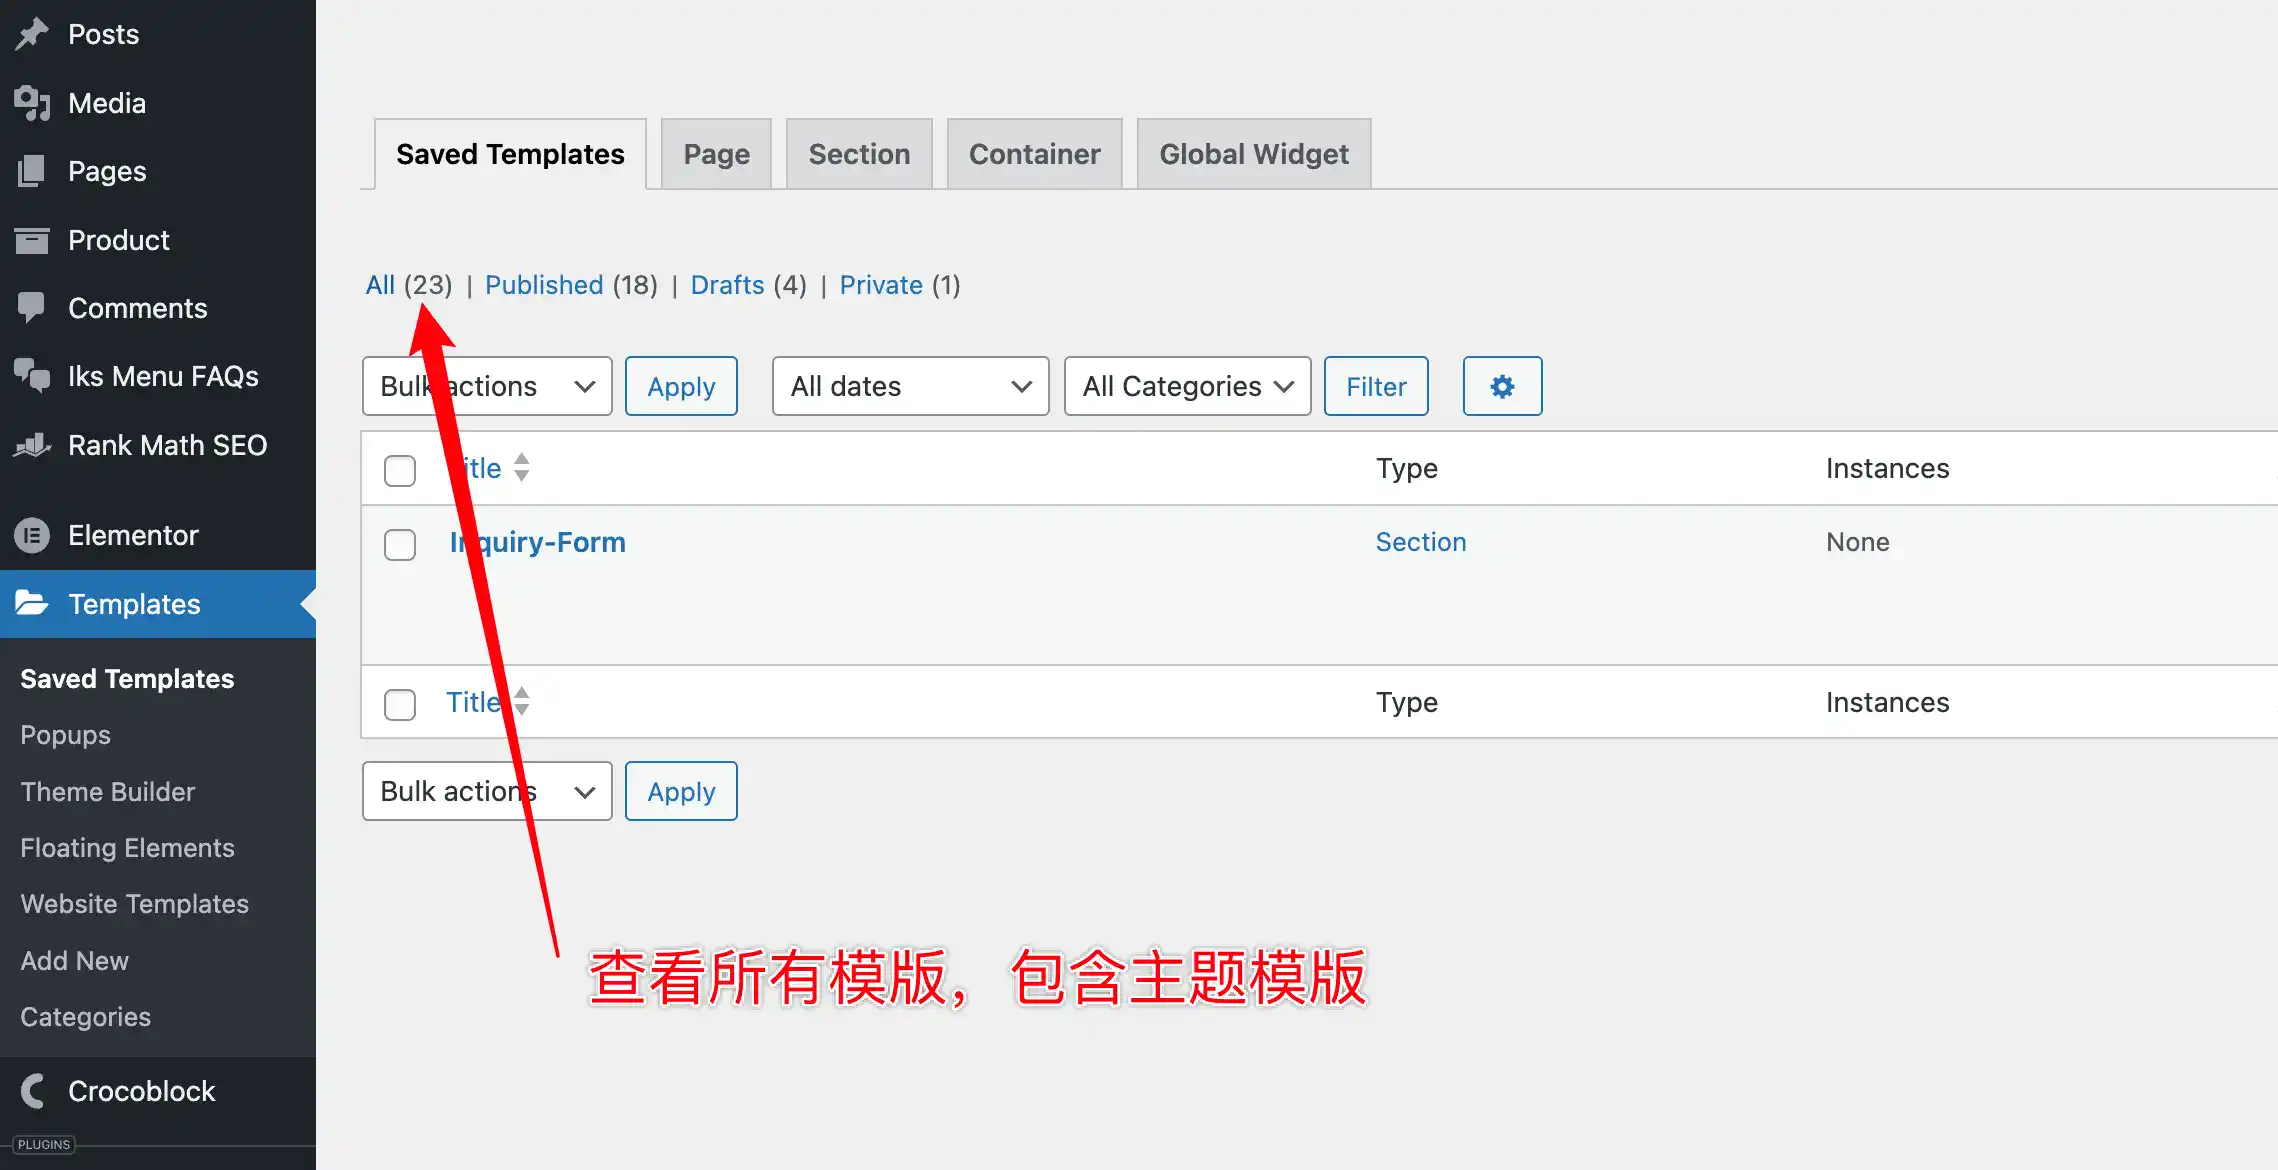2278x1170 pixels.
Task: Open the All Categories dropdown
Action: tap(1187, 386)
